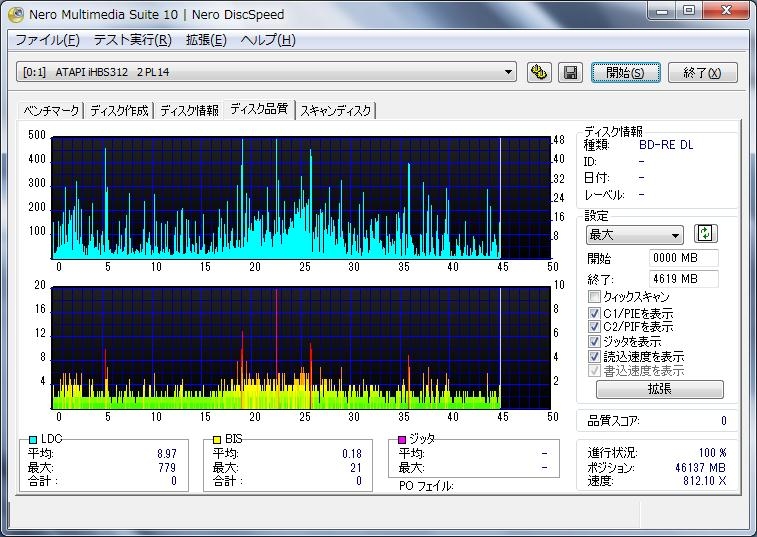Open the 最大 speed dropdown
The image size is (757, 537).
tap(634, 235)
